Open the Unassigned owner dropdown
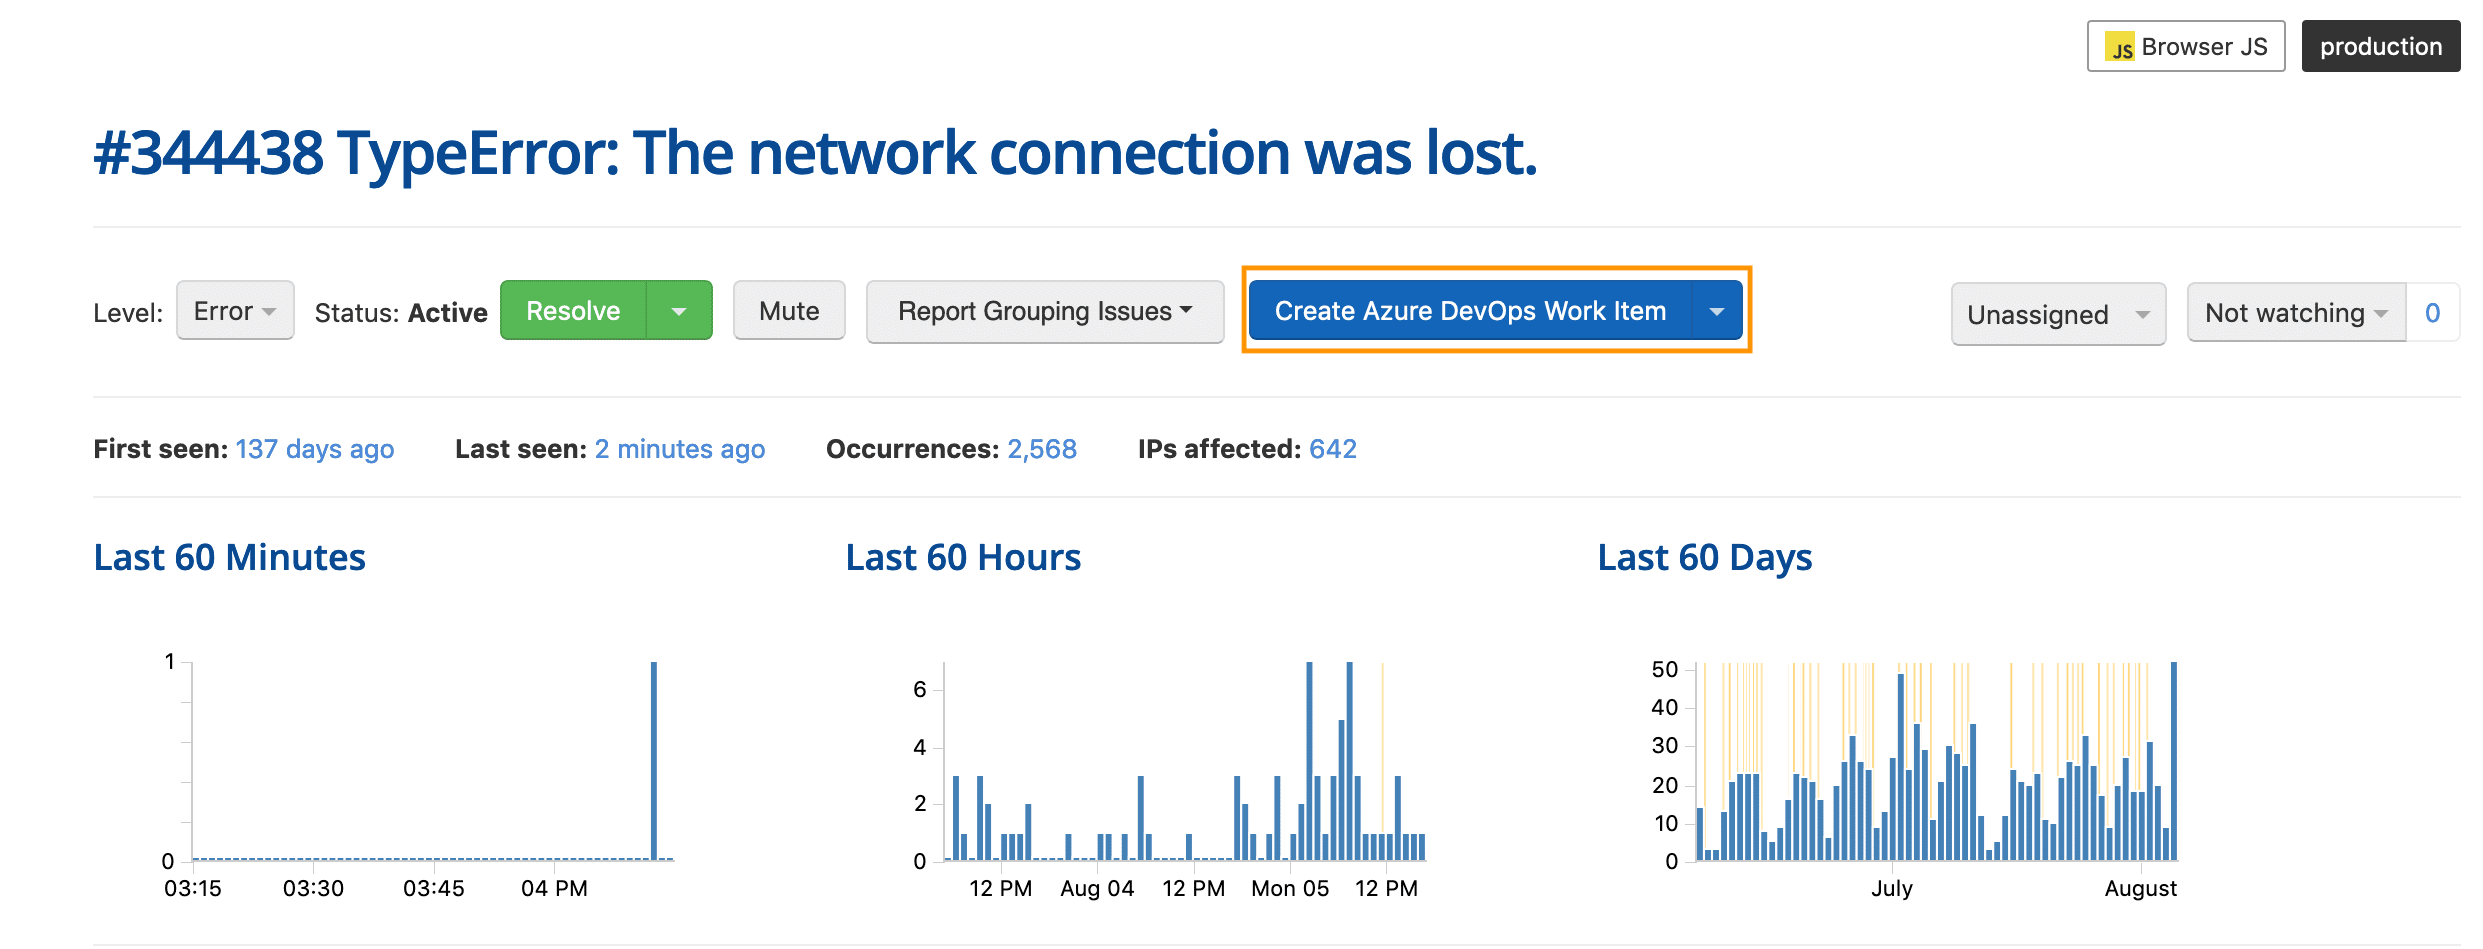The height and width of the screenshot is (949, 2483). (x=2057, y=314)
